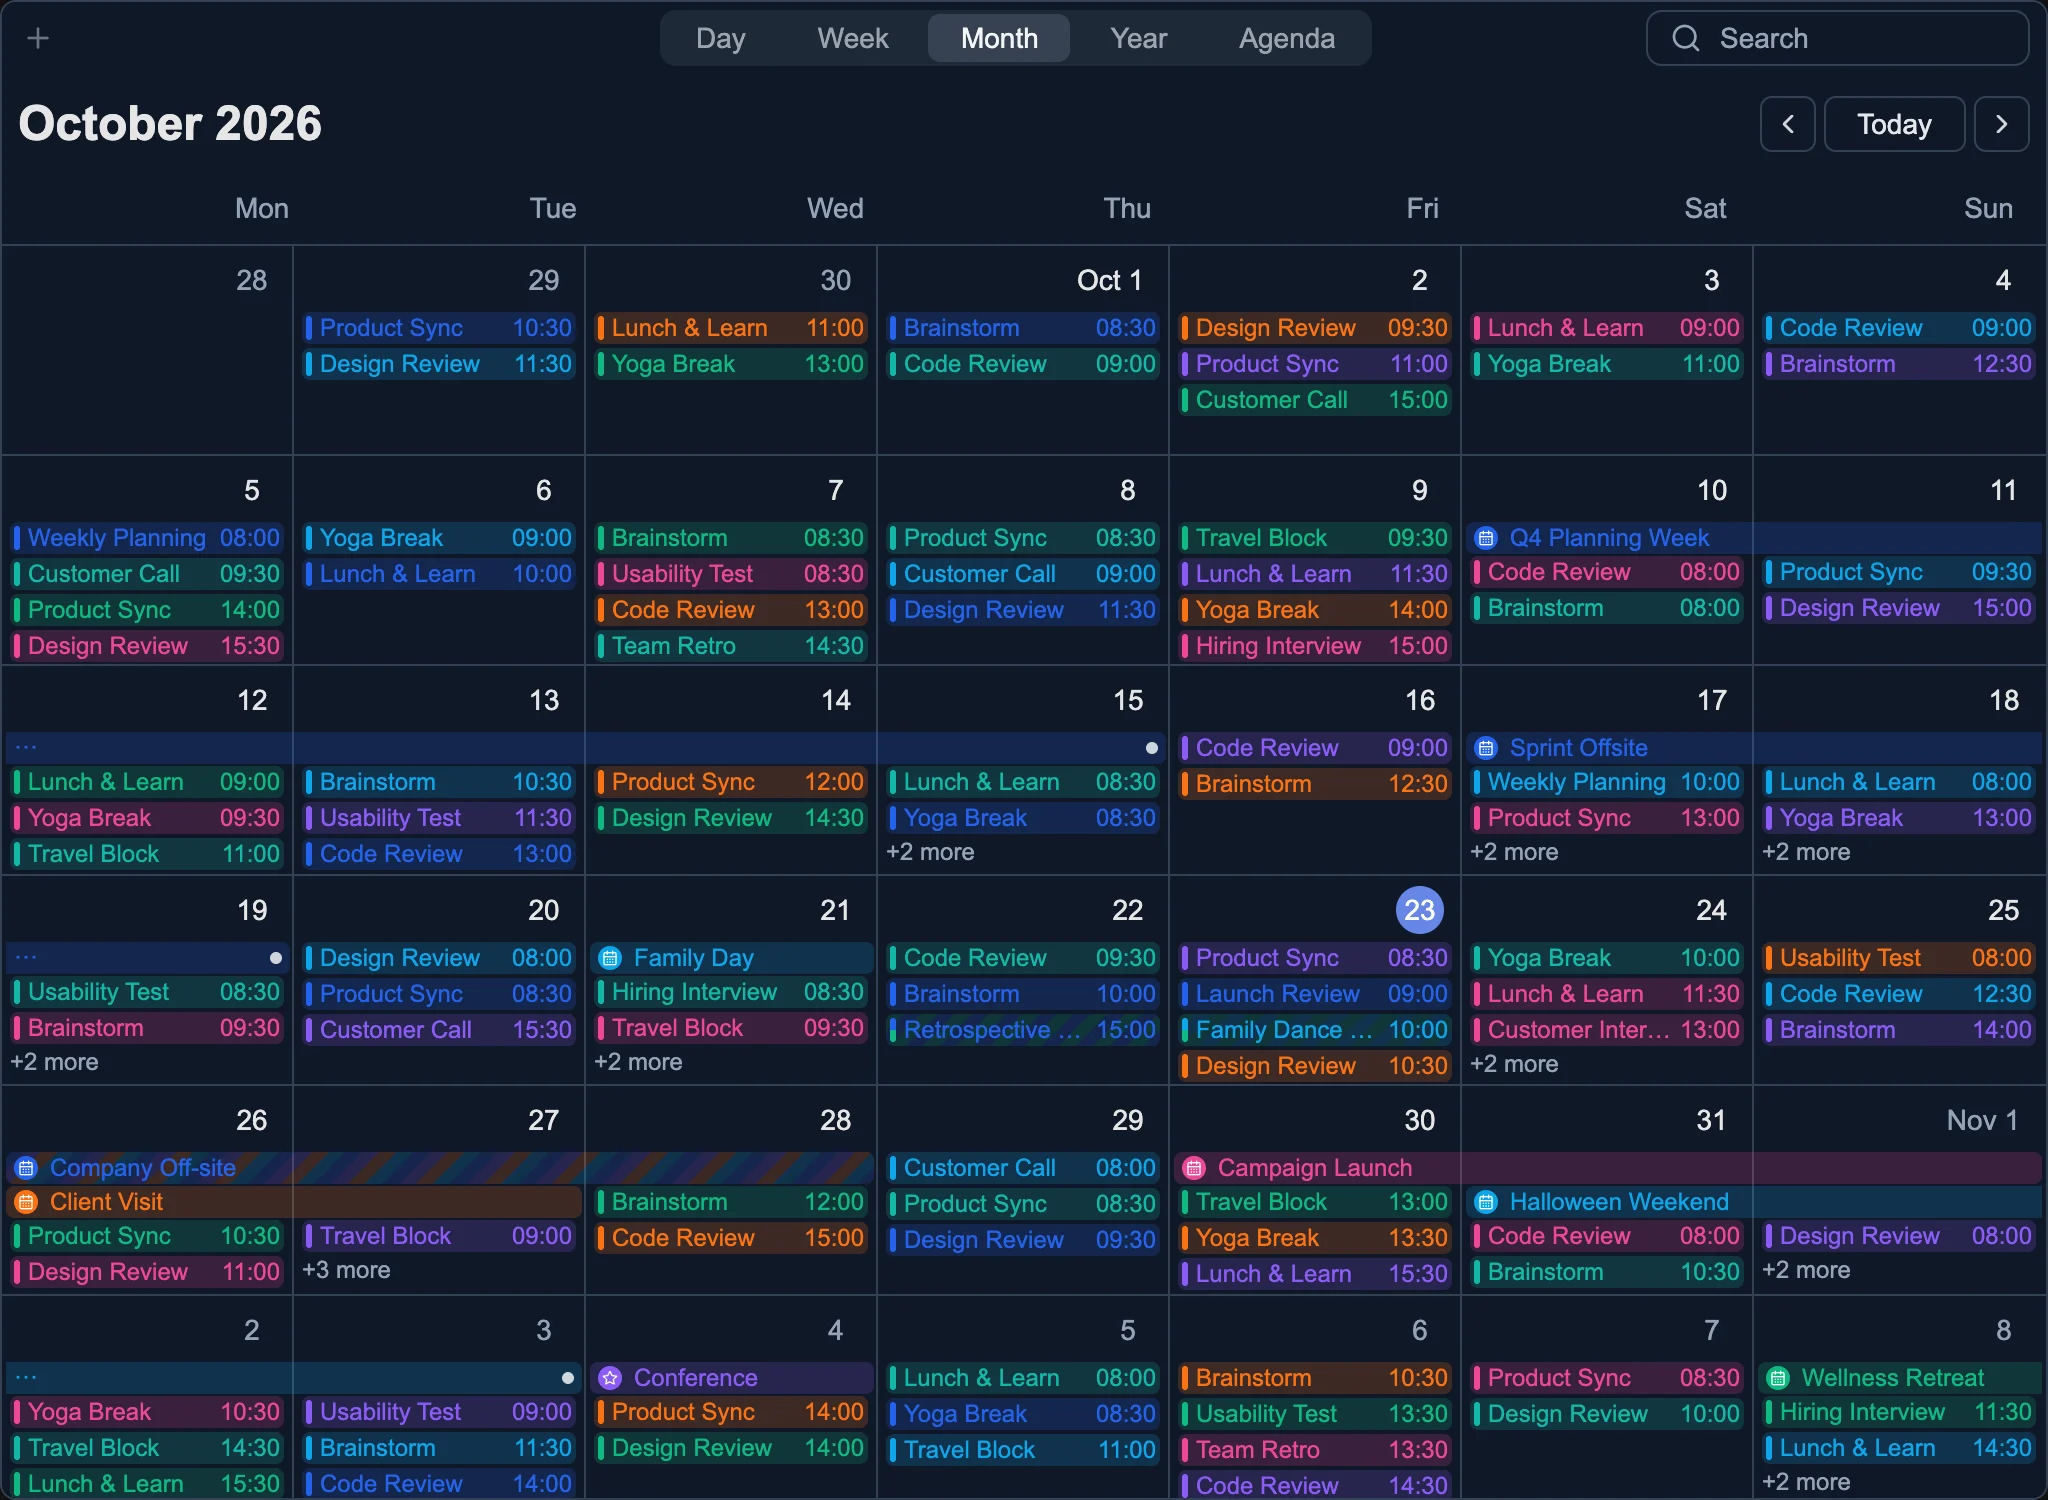Open Brainstorm event on October 16
This screenshot has width=2048, height=1500.
coord(1315,784)
